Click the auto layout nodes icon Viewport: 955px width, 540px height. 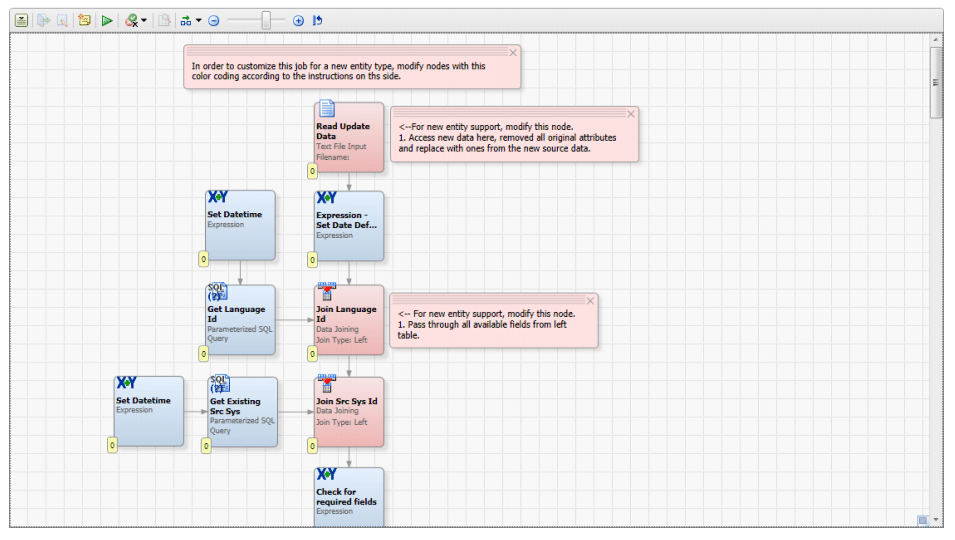coord(186,21)
